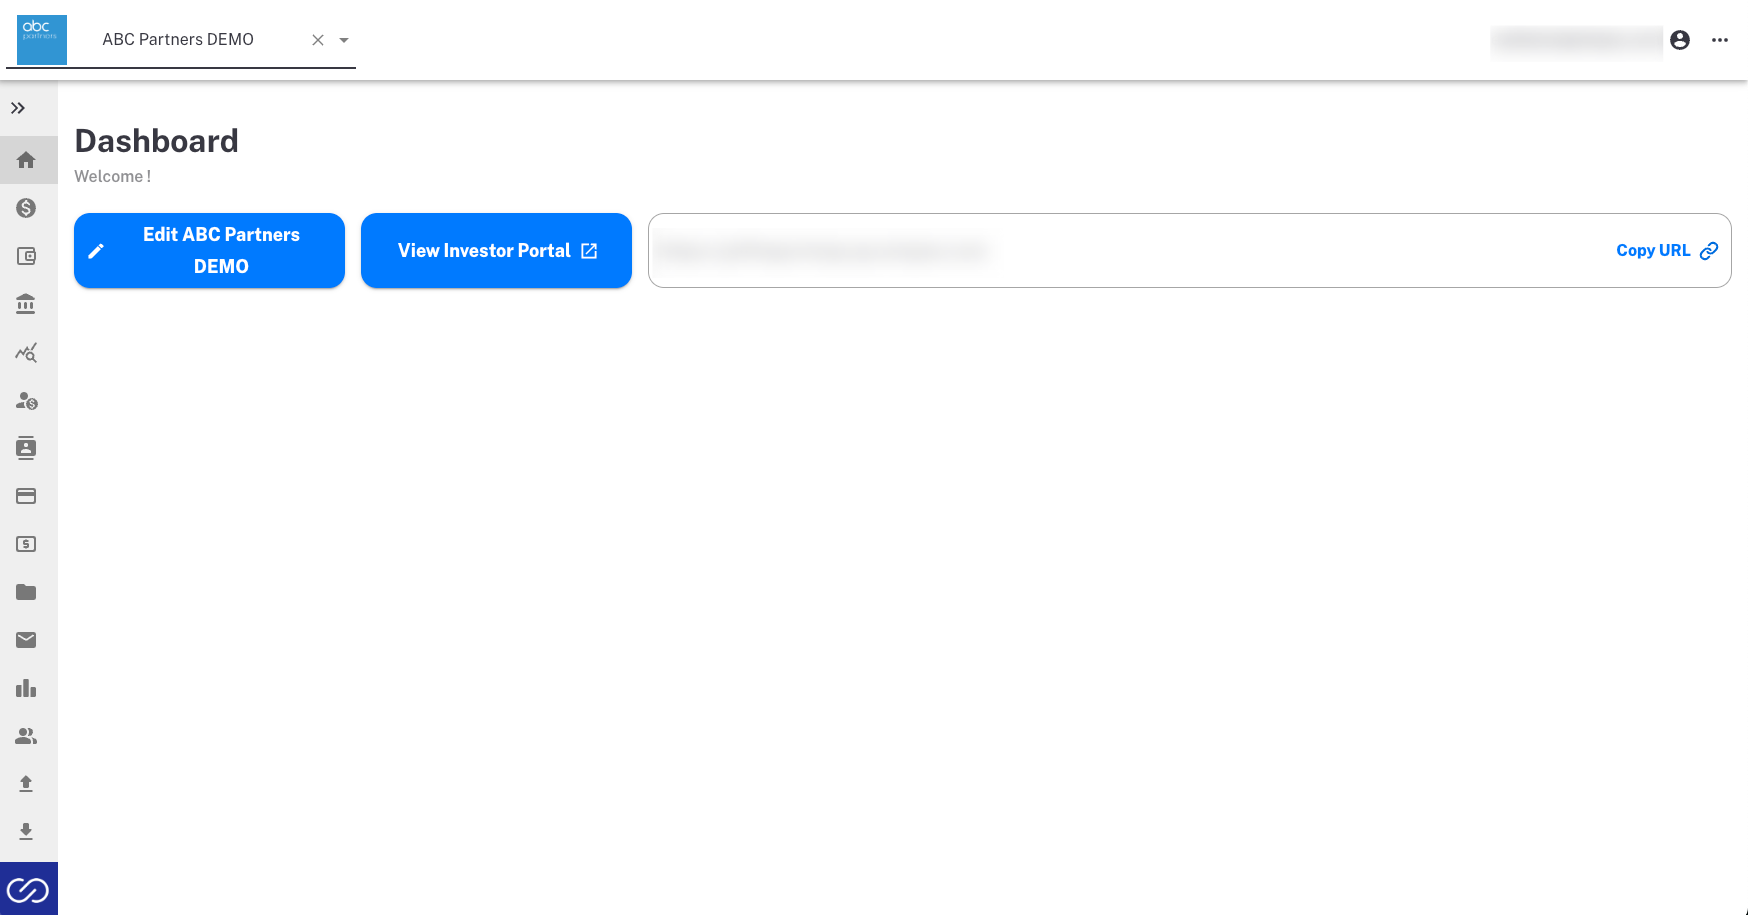Open the contacts badge sidebar icon
Image resolution: width=1748 pixels, height=915 pixels.
pyautogui.click(x=26, y=448)
